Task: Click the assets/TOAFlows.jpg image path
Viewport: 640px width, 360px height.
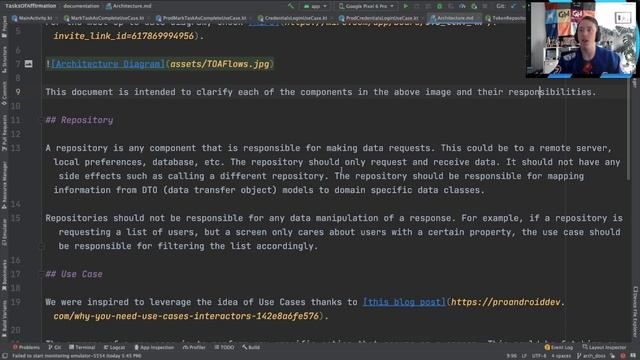Action: pos(220,64)
